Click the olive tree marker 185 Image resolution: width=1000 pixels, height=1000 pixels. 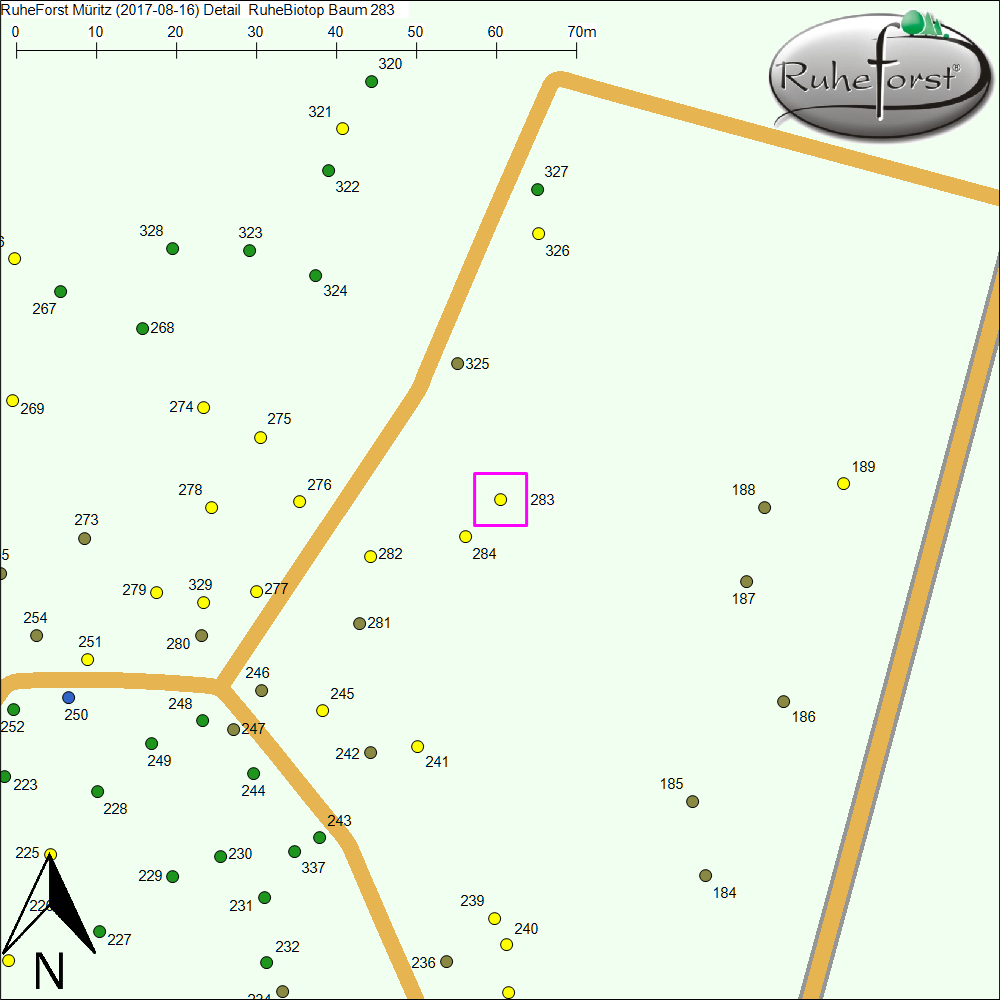pos(692,802)
